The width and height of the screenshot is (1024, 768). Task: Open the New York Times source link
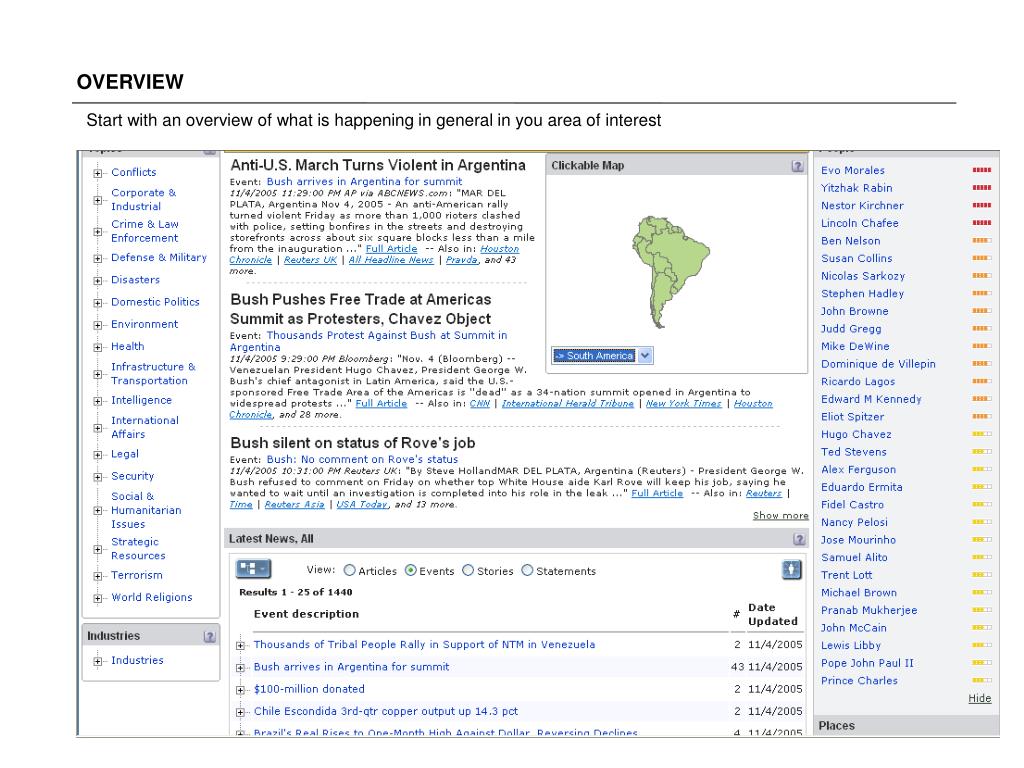click(684, 404)
